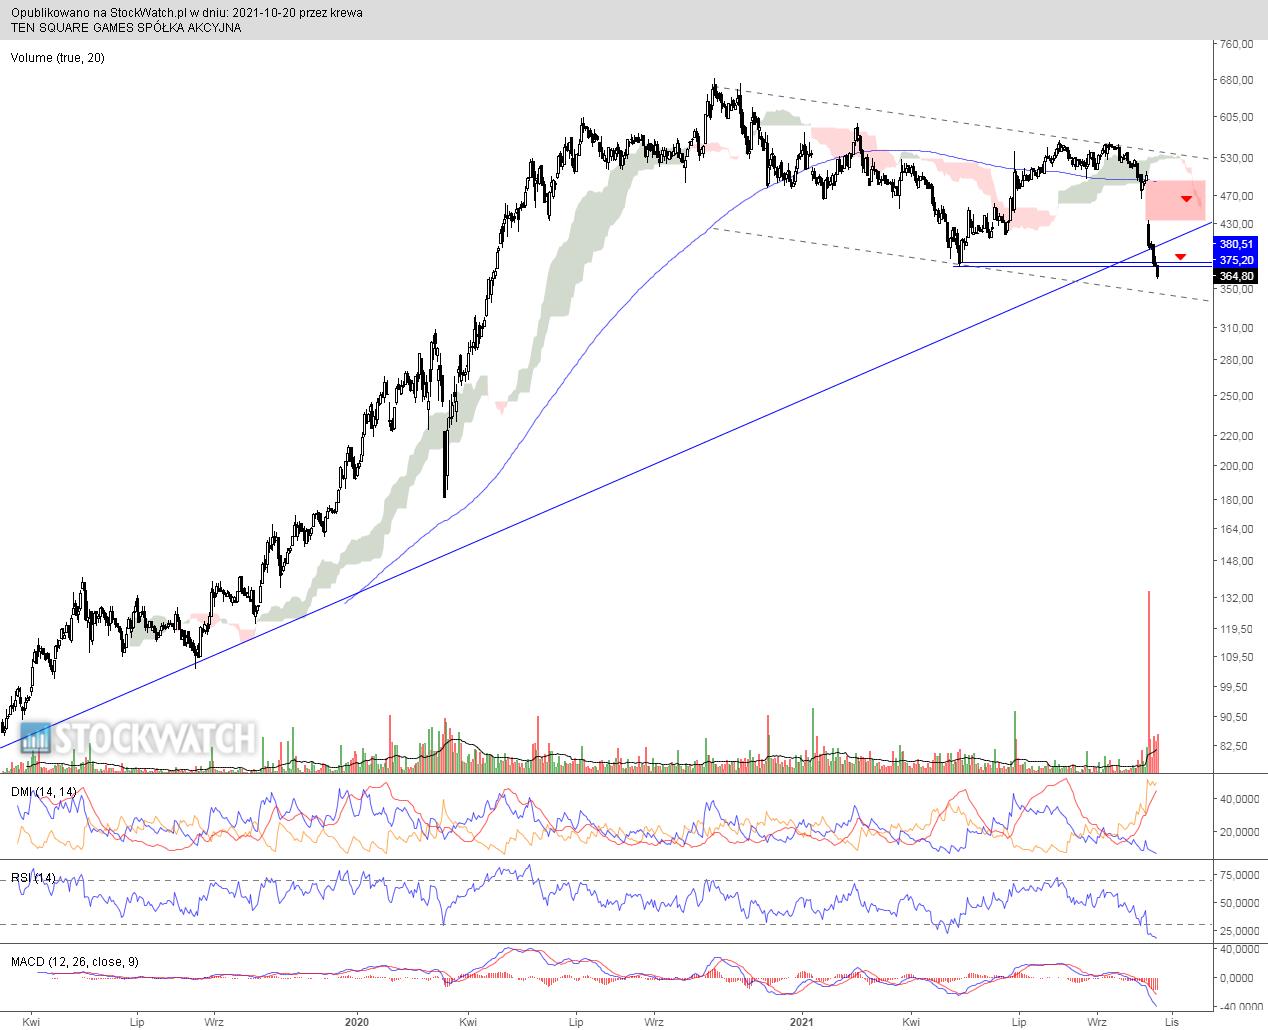Click the 25,0000 value on RSI scale
This screenshot has height=1030, width=1268.
[1238, 931]
